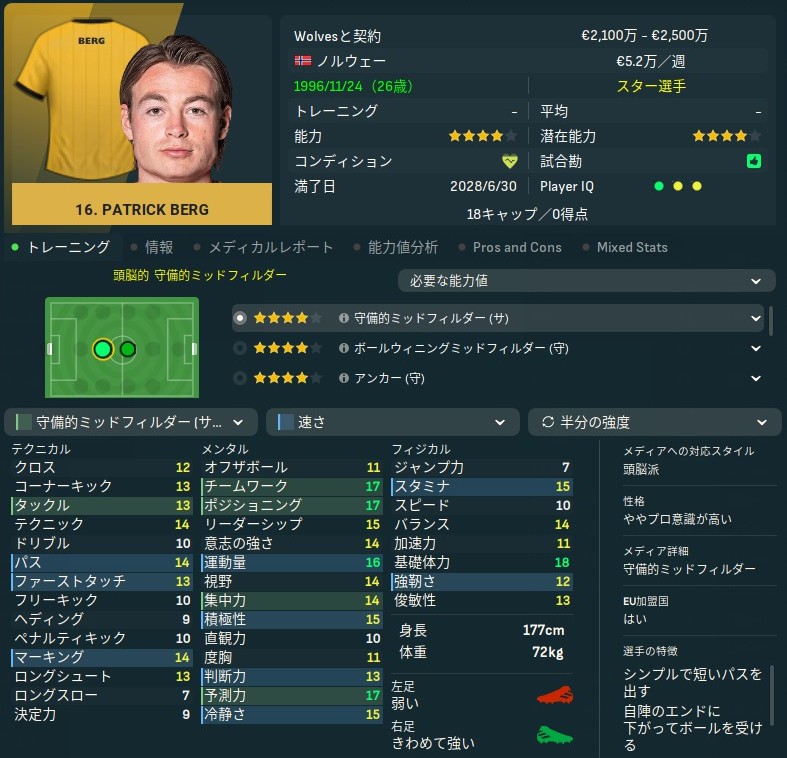Click the Wolvesと契約 contract text

point(337,36)
